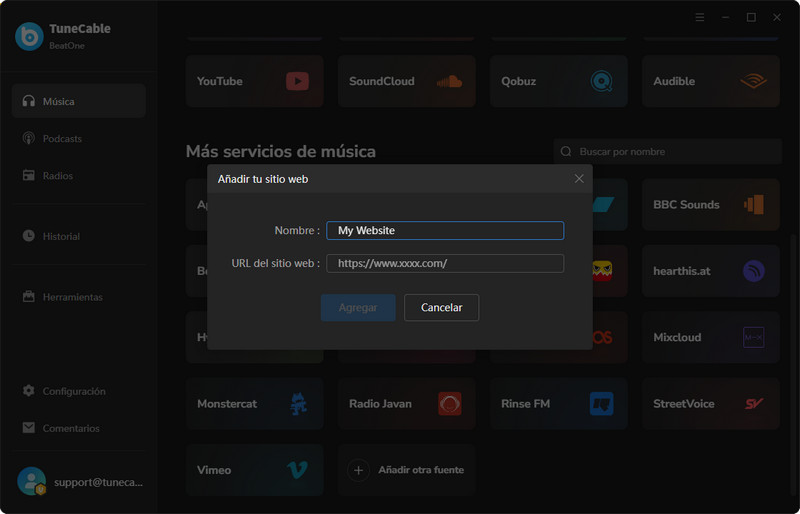Image resolution: width=800 pixels, height=514 pixels.
Task: Open the Historial section
Action: point(79,236)
